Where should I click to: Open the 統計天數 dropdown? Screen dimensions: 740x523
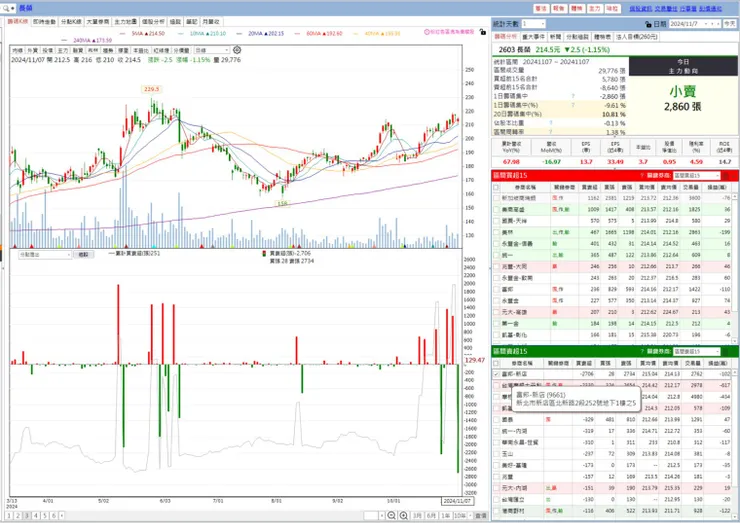[x=533, y=24]
